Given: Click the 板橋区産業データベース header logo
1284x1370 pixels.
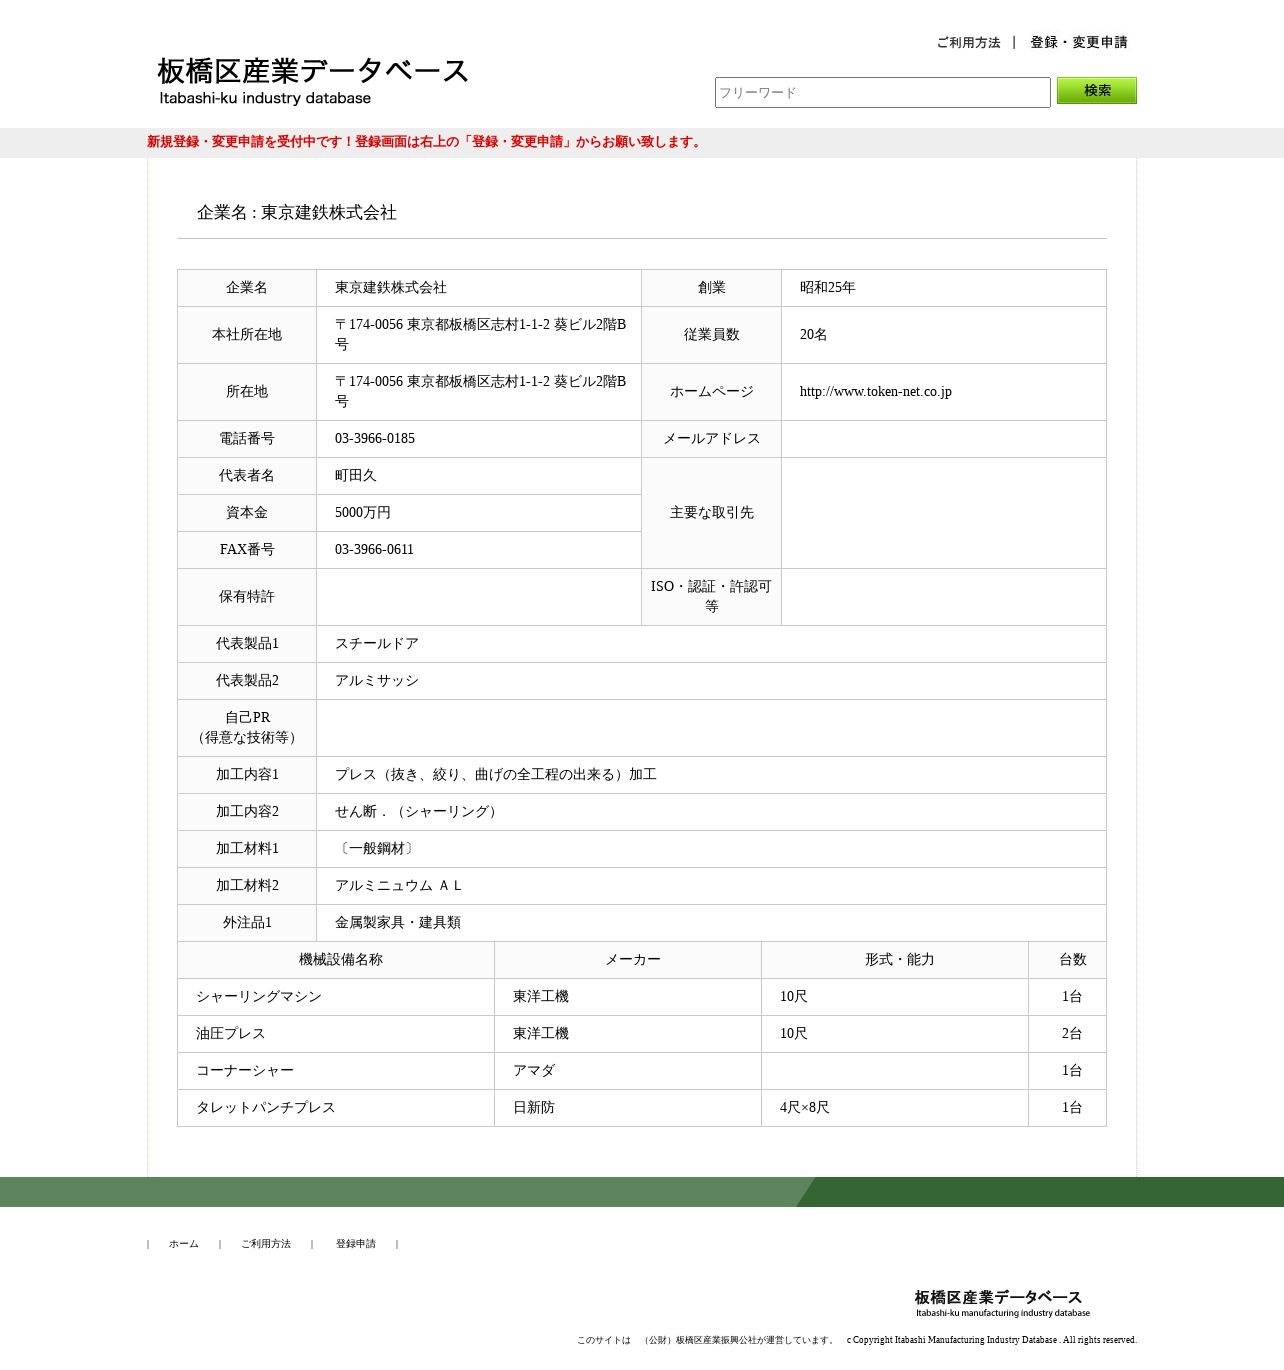Looking at the screenshot, I should 313,81.
